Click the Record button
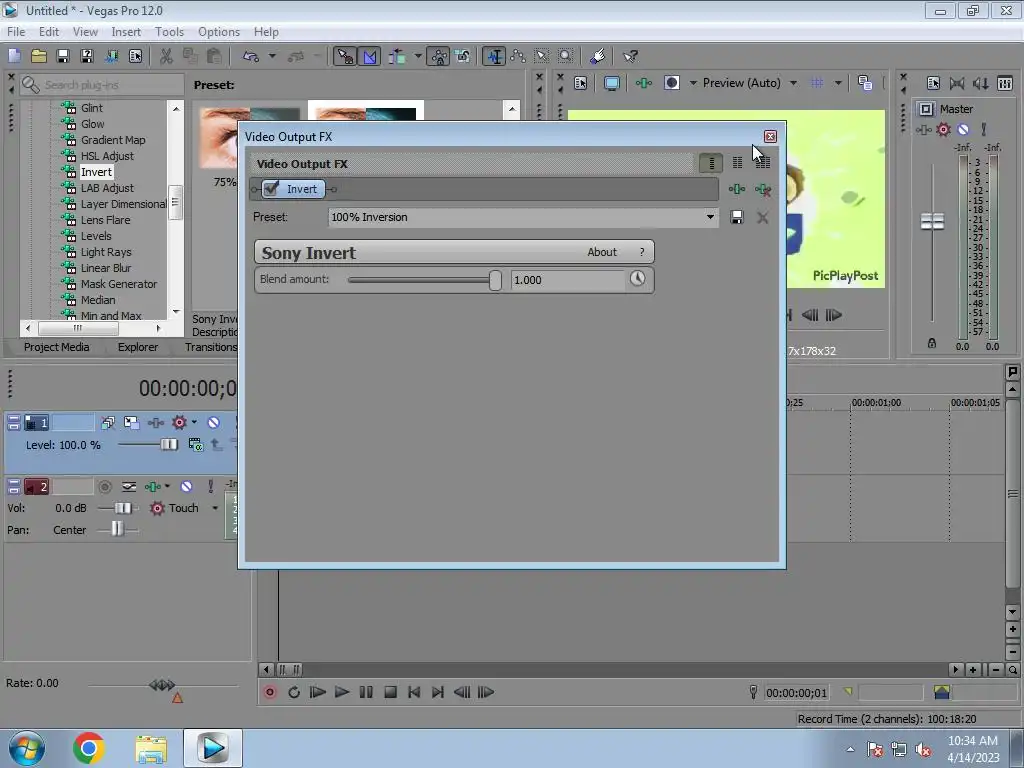Viewport: 1024px width, 768px height. click(270, 692)
